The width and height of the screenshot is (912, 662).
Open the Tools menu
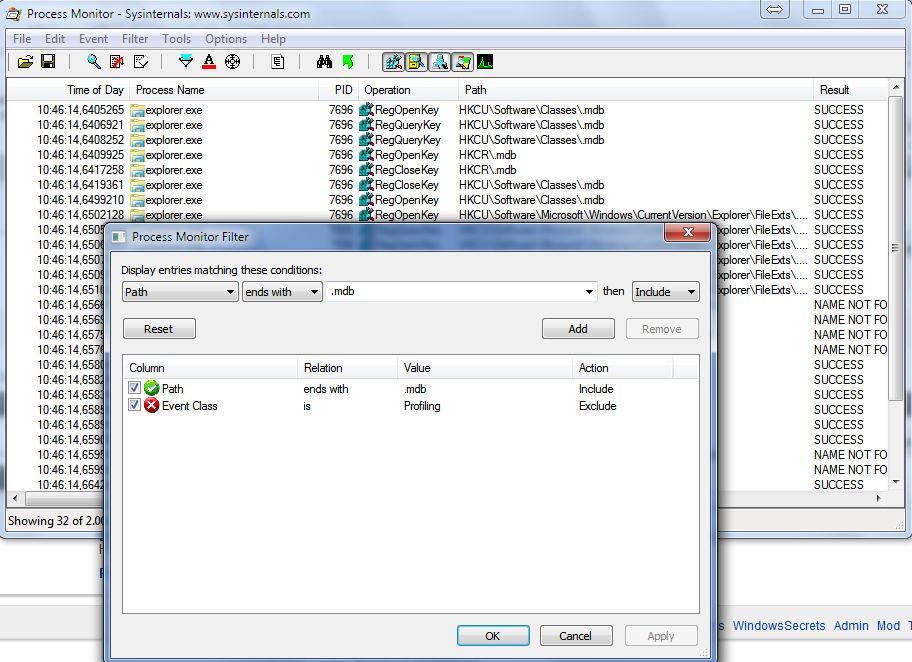tap(176, 39)
